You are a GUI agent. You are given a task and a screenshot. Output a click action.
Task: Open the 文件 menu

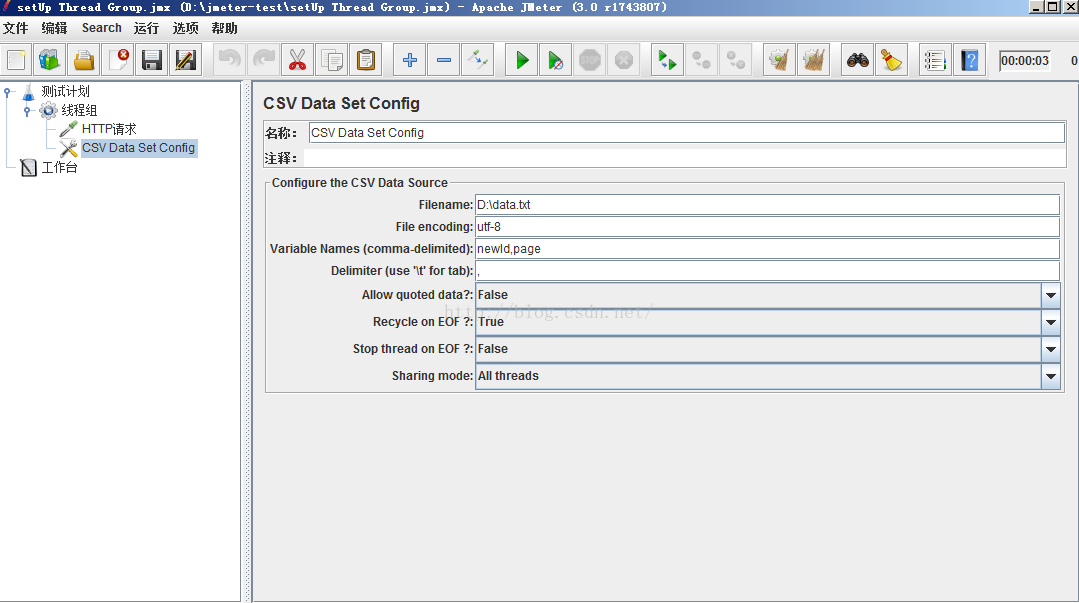[16, 28]
